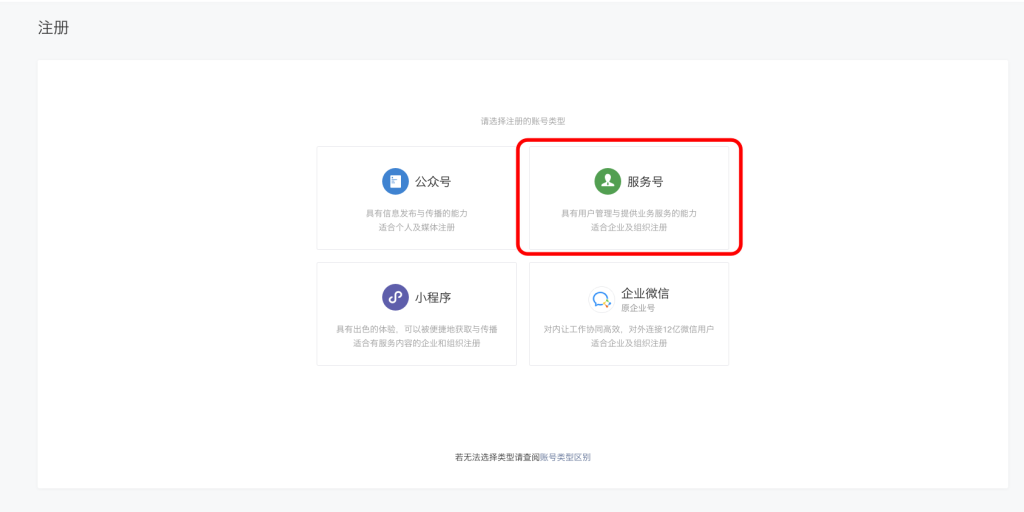
Task: Click the 注册 page heading
Action: (53, 28)
